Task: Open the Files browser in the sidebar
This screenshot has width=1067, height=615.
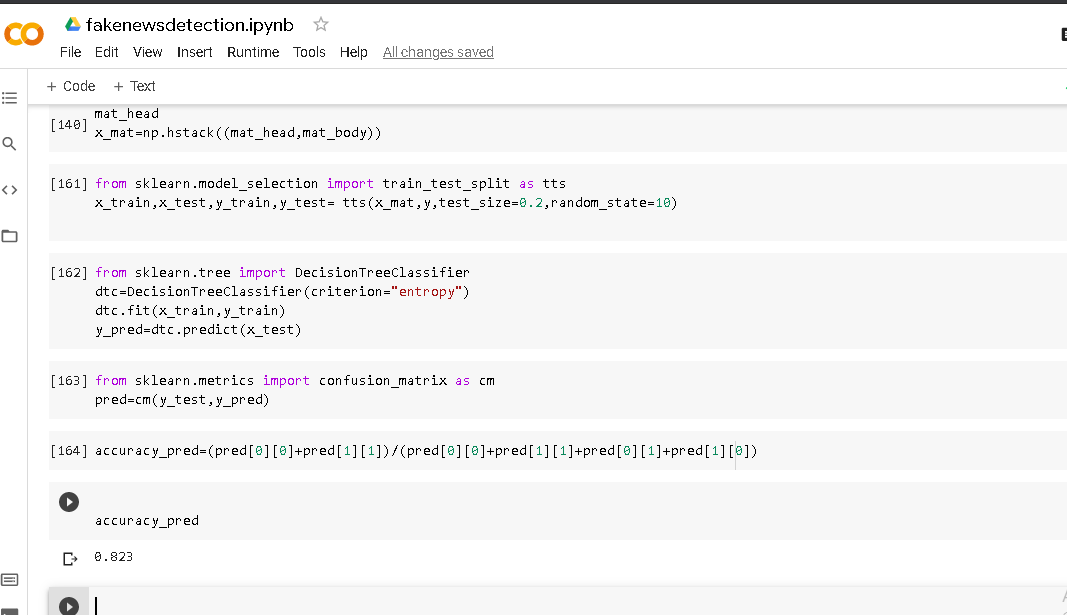Action: (x=10, y=237)
